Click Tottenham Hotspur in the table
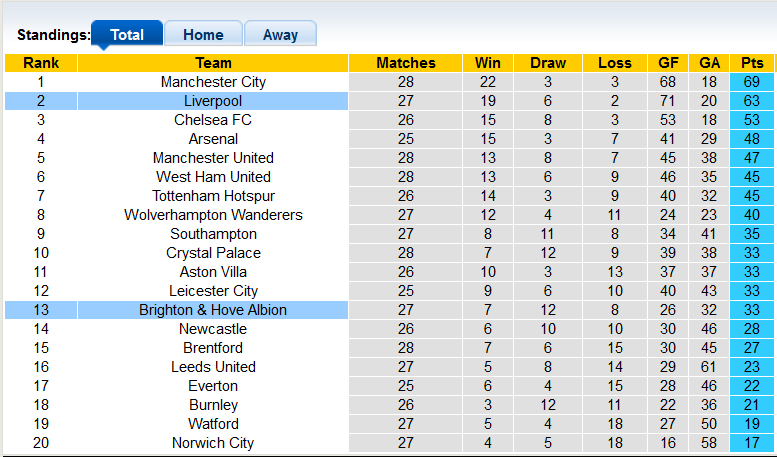This screenshot has width=777, height=457. click(213, 196)
